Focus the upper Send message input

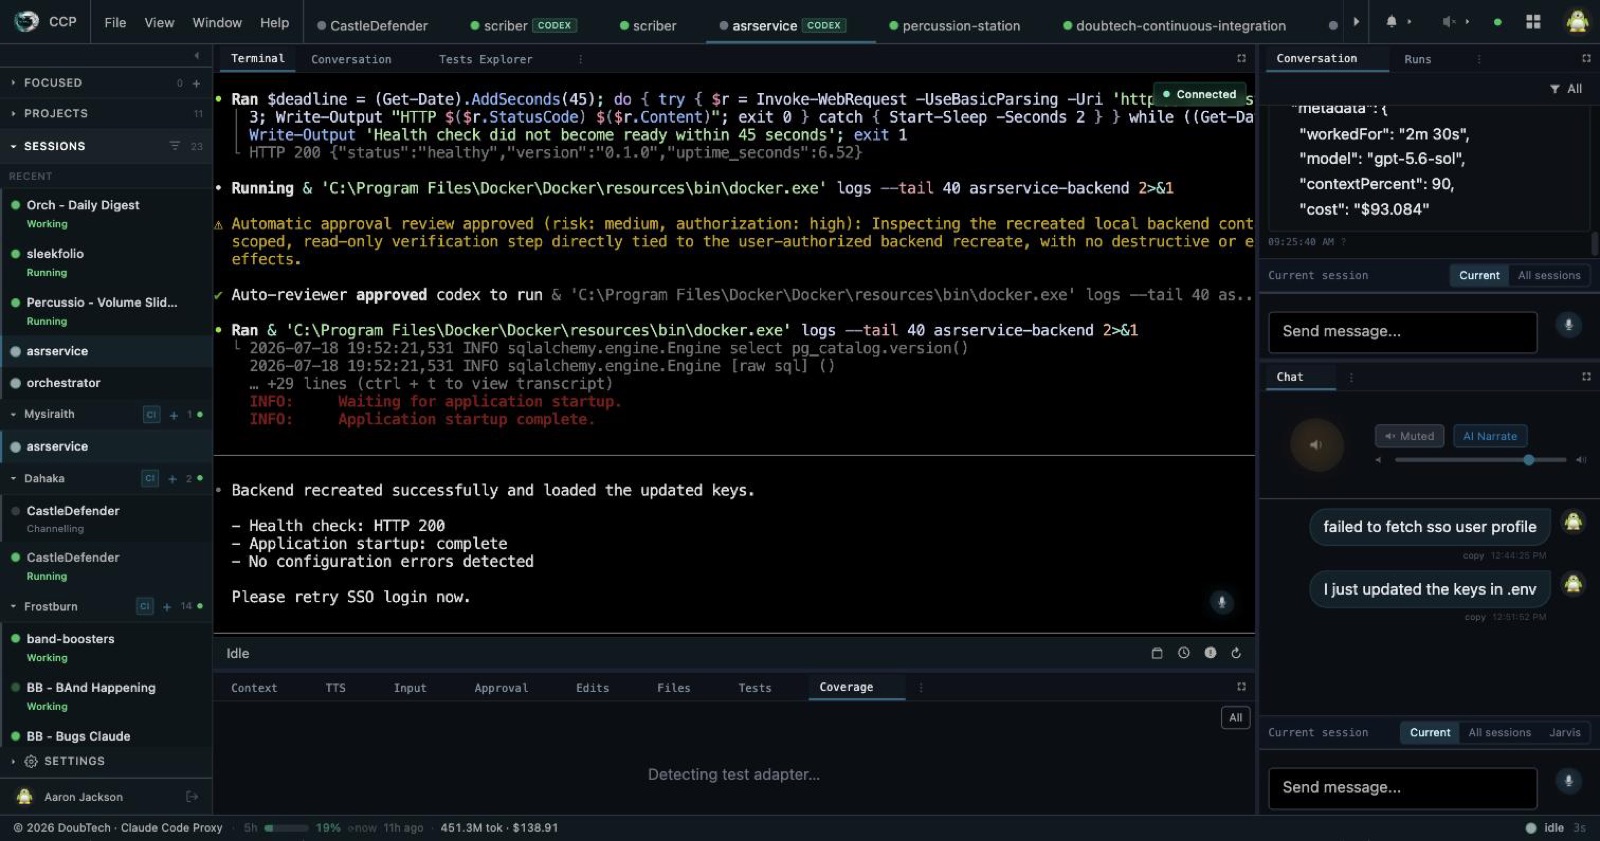tap(1402, 332)
